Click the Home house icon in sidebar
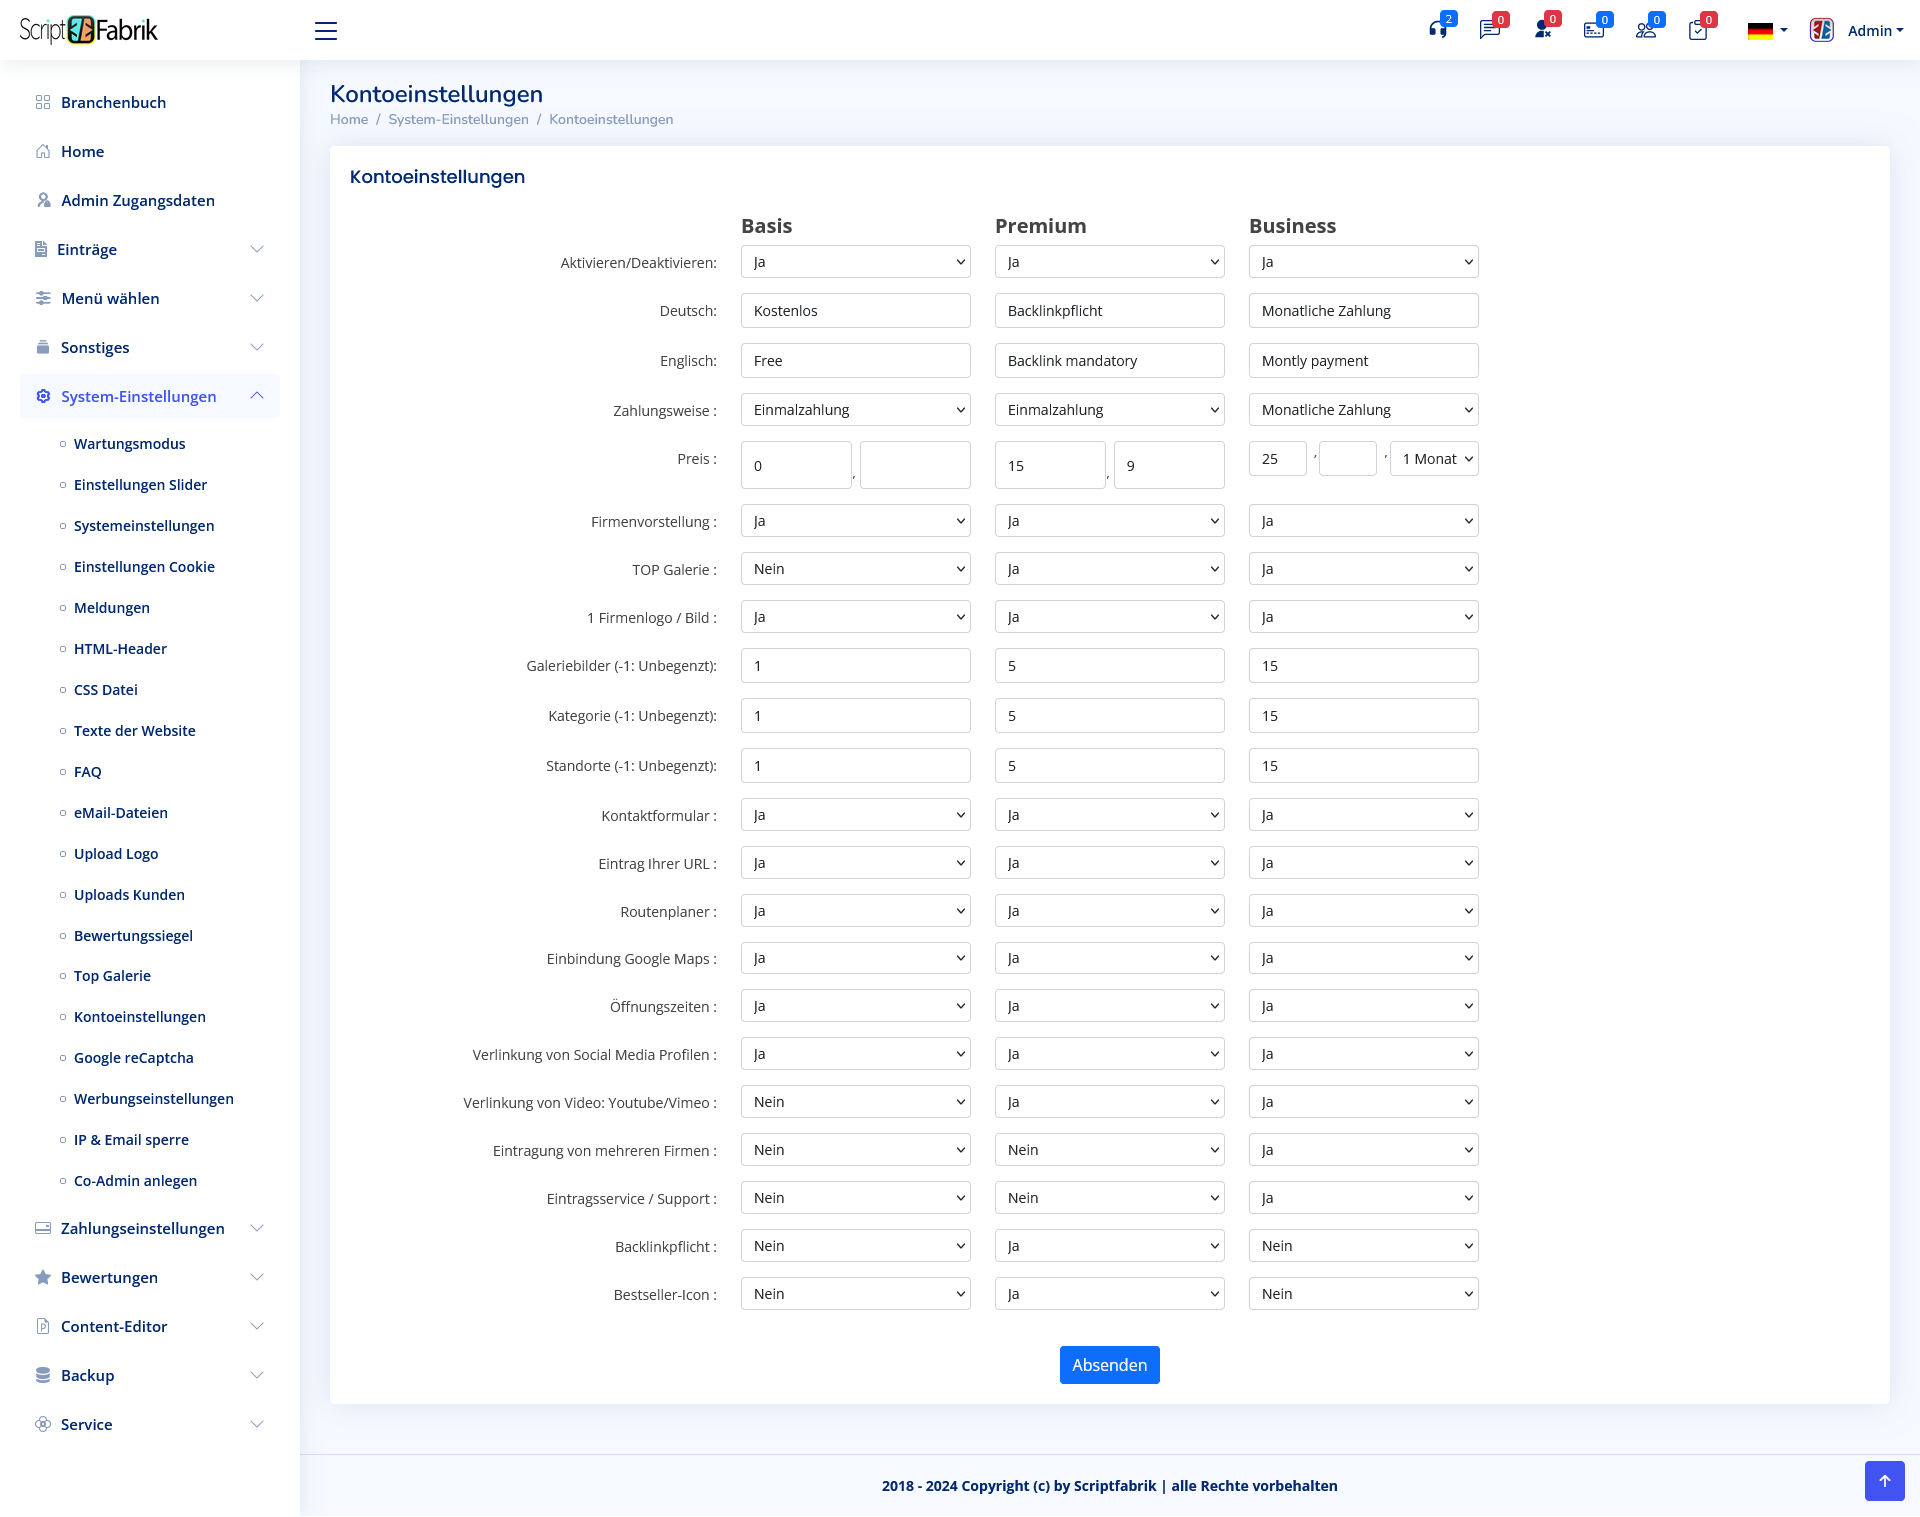The image size is (1920, 1517). tap(43, 151)
